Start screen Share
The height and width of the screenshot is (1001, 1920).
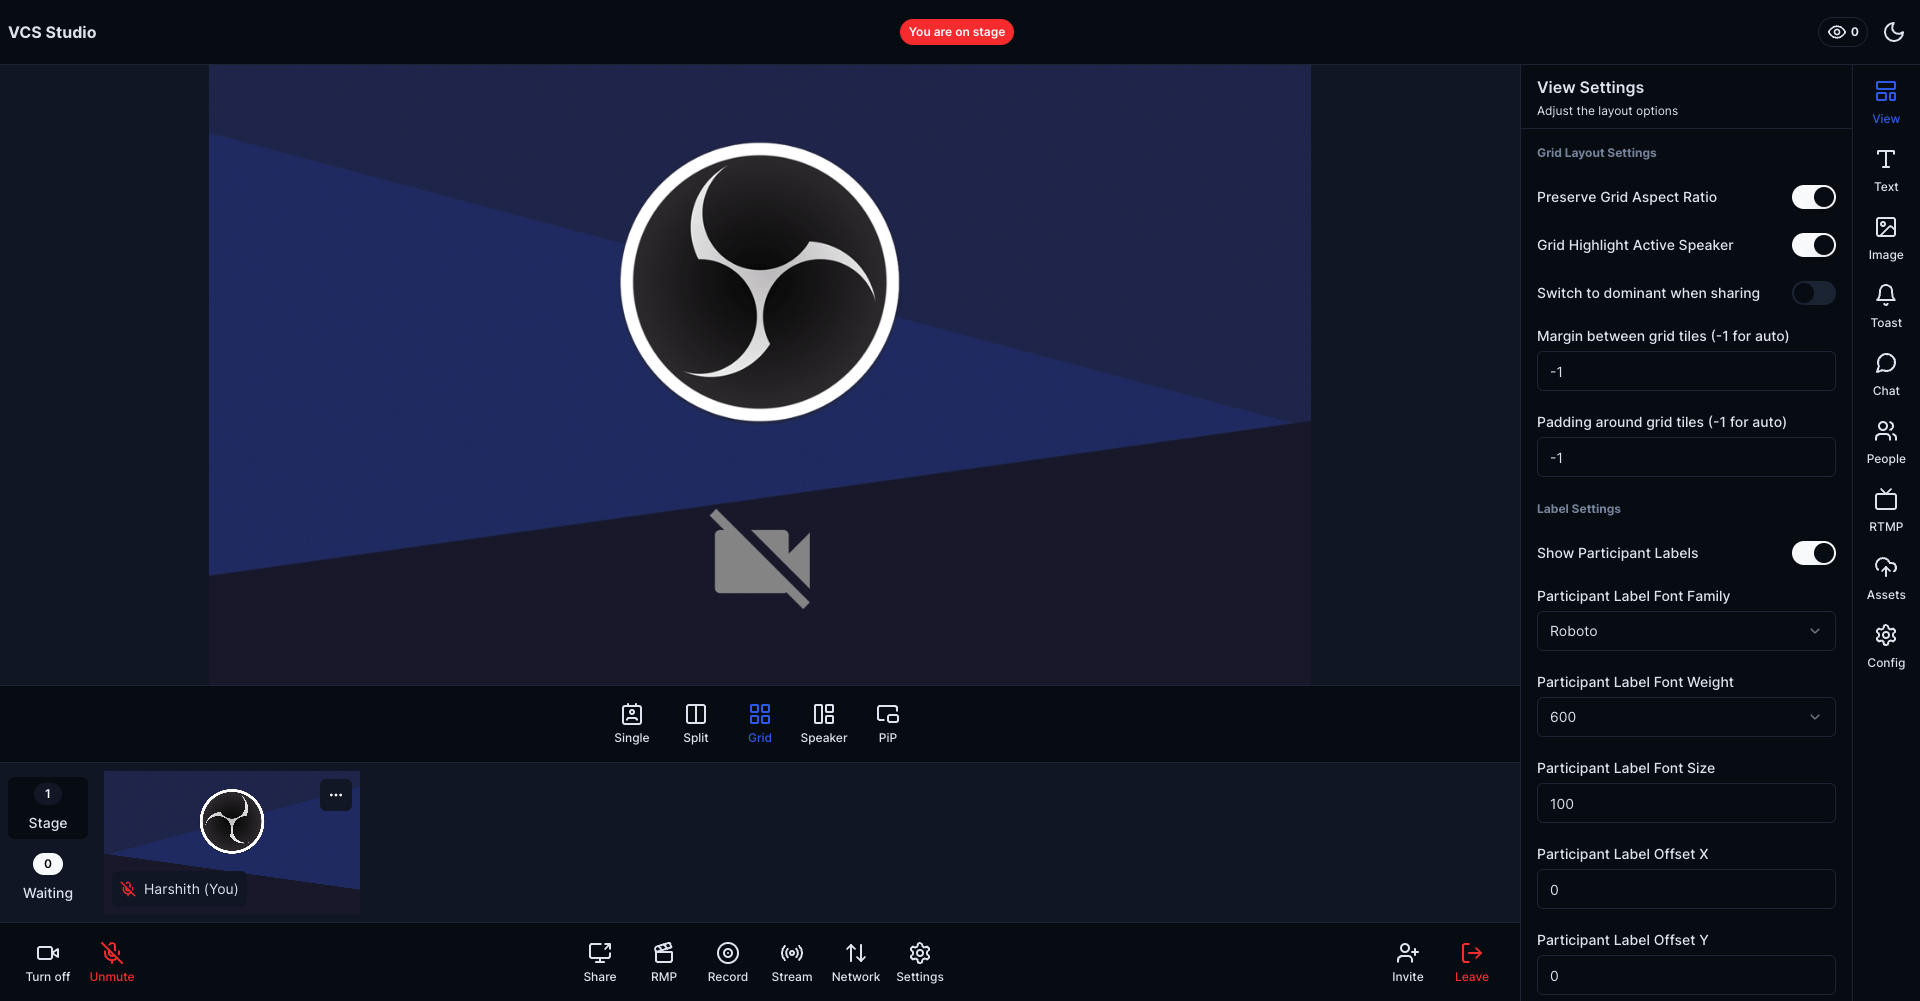[600, 962]
